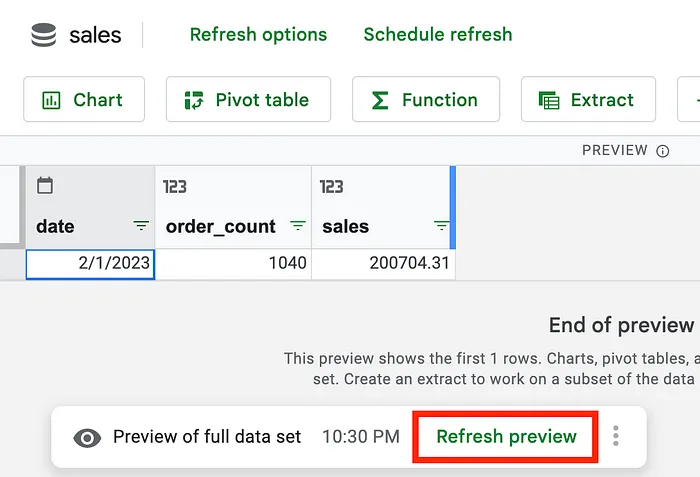Click the sales database icon

[44, 35]
